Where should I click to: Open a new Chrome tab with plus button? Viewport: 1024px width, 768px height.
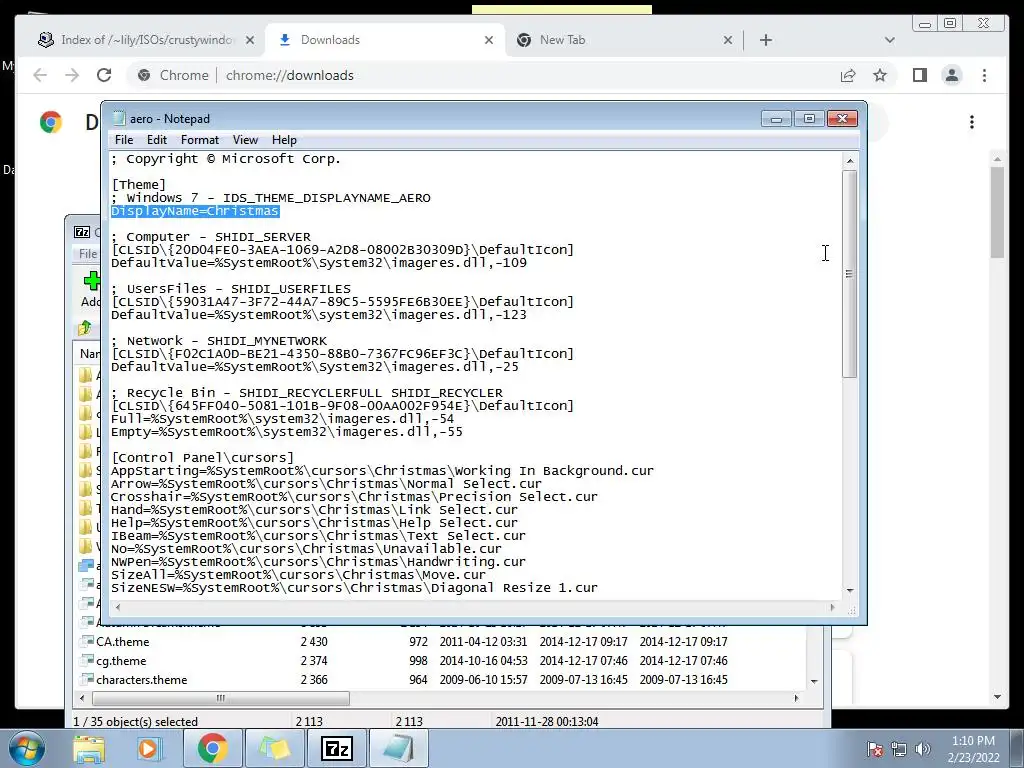click(x=766, y=40)
